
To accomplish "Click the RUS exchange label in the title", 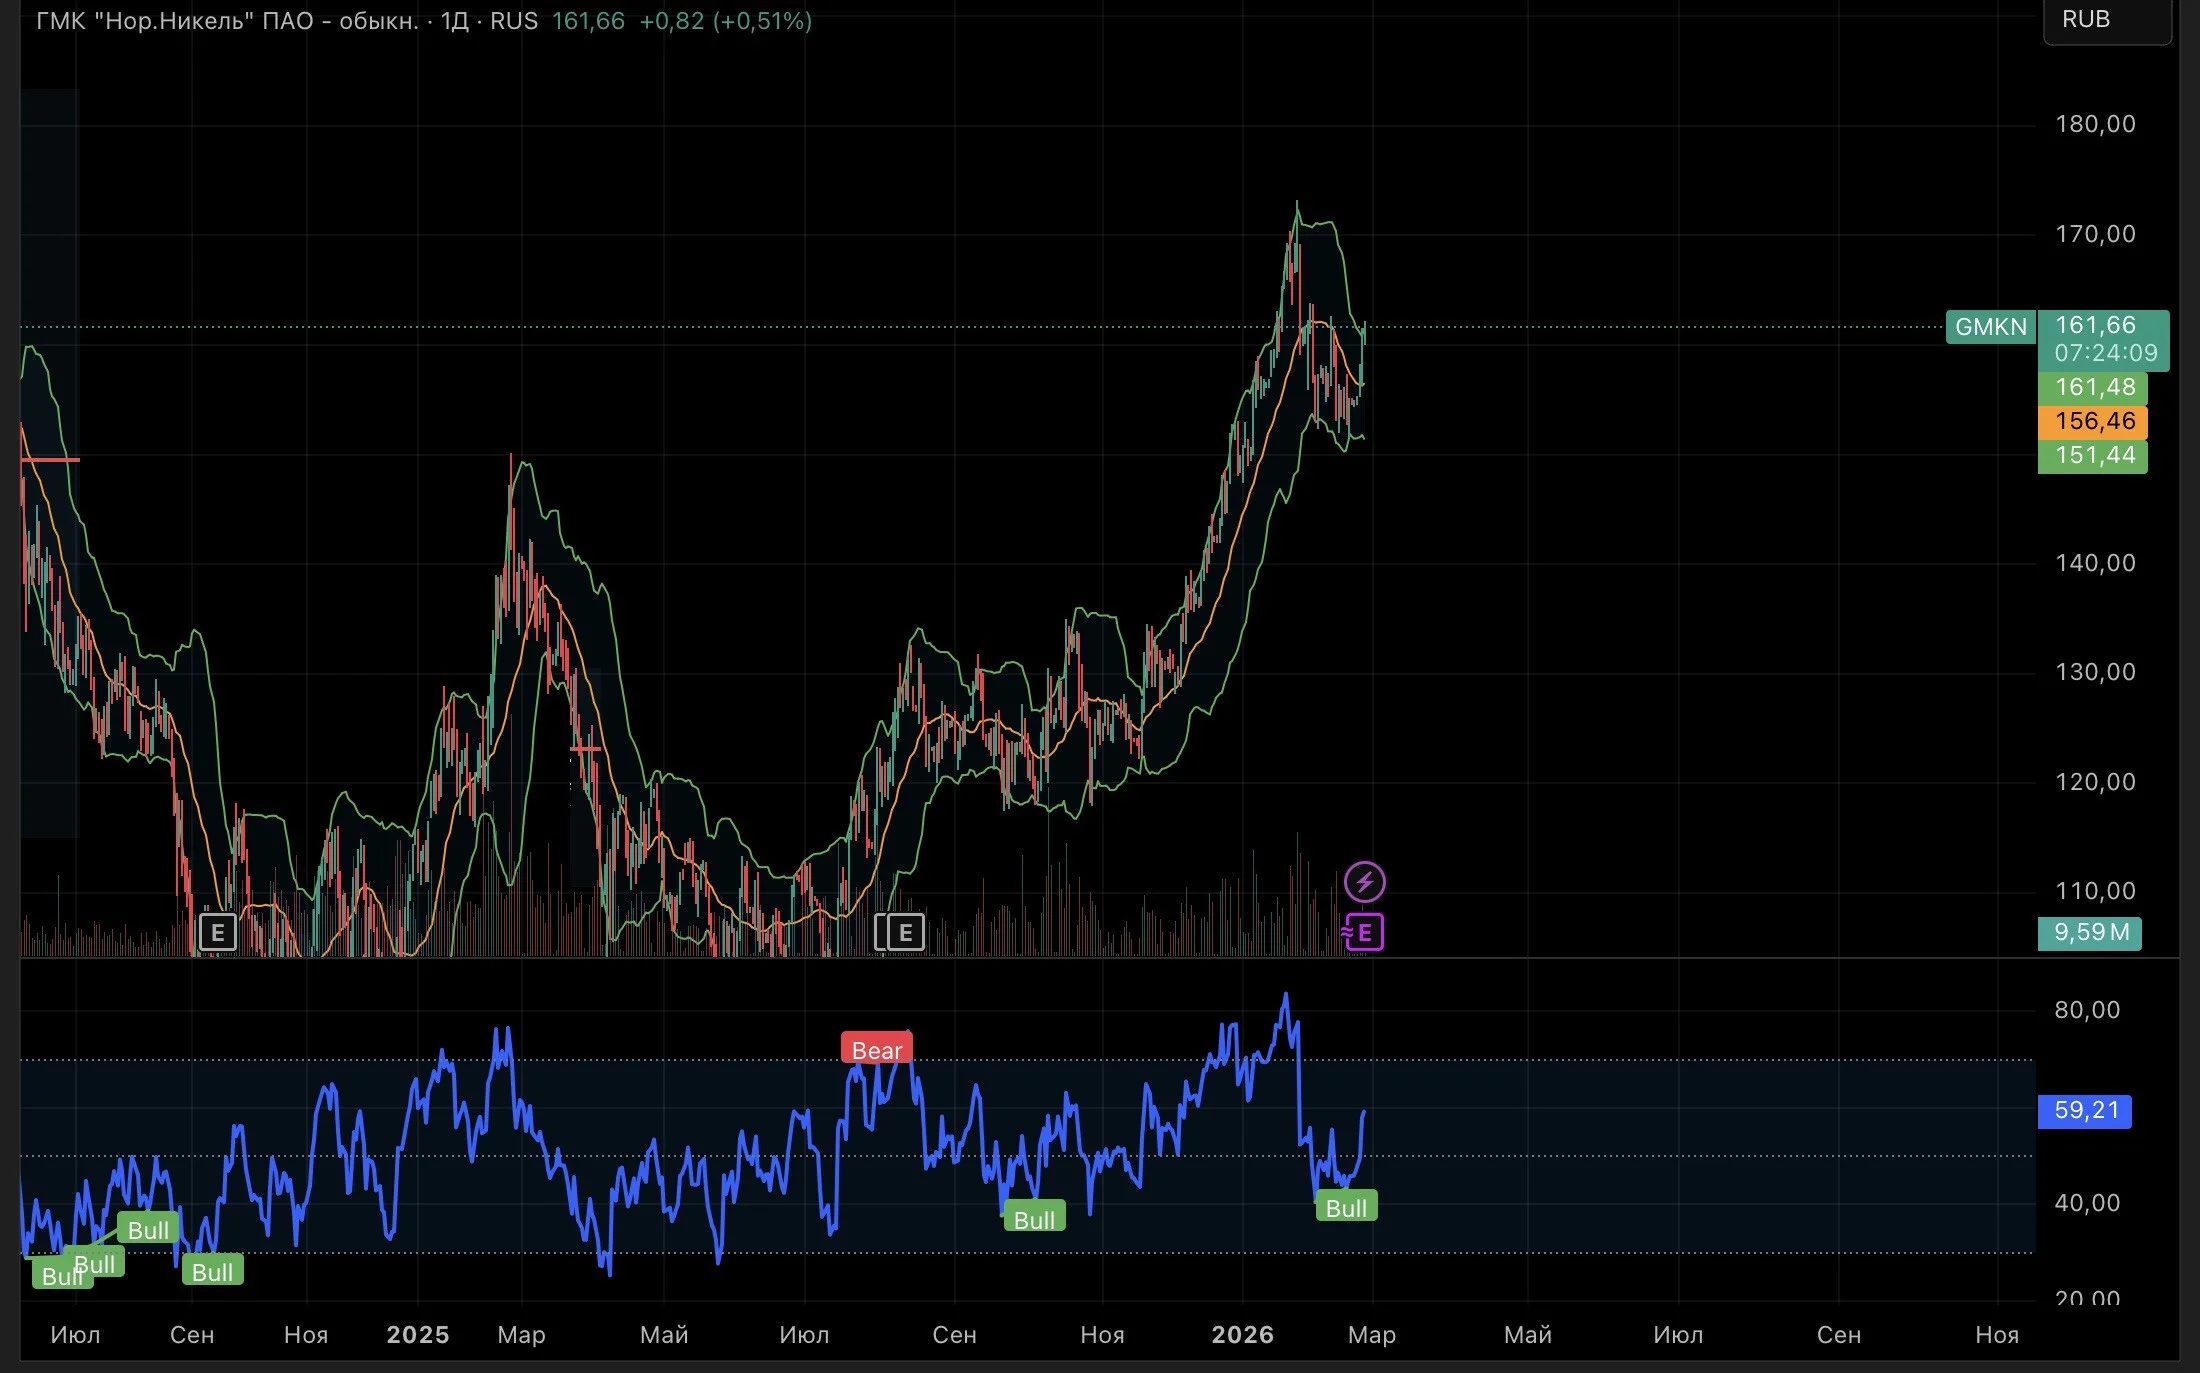I will [x=514, y=21].
